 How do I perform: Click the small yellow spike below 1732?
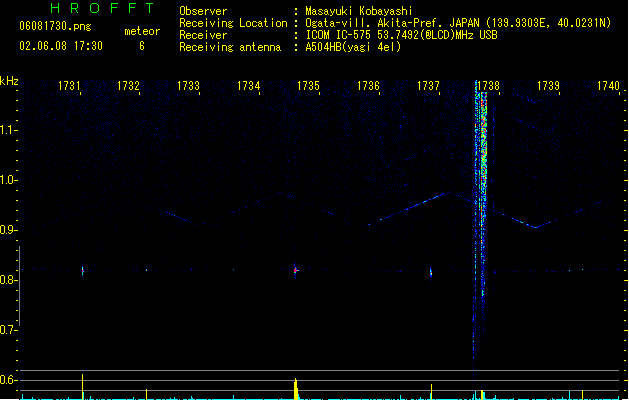146,394
